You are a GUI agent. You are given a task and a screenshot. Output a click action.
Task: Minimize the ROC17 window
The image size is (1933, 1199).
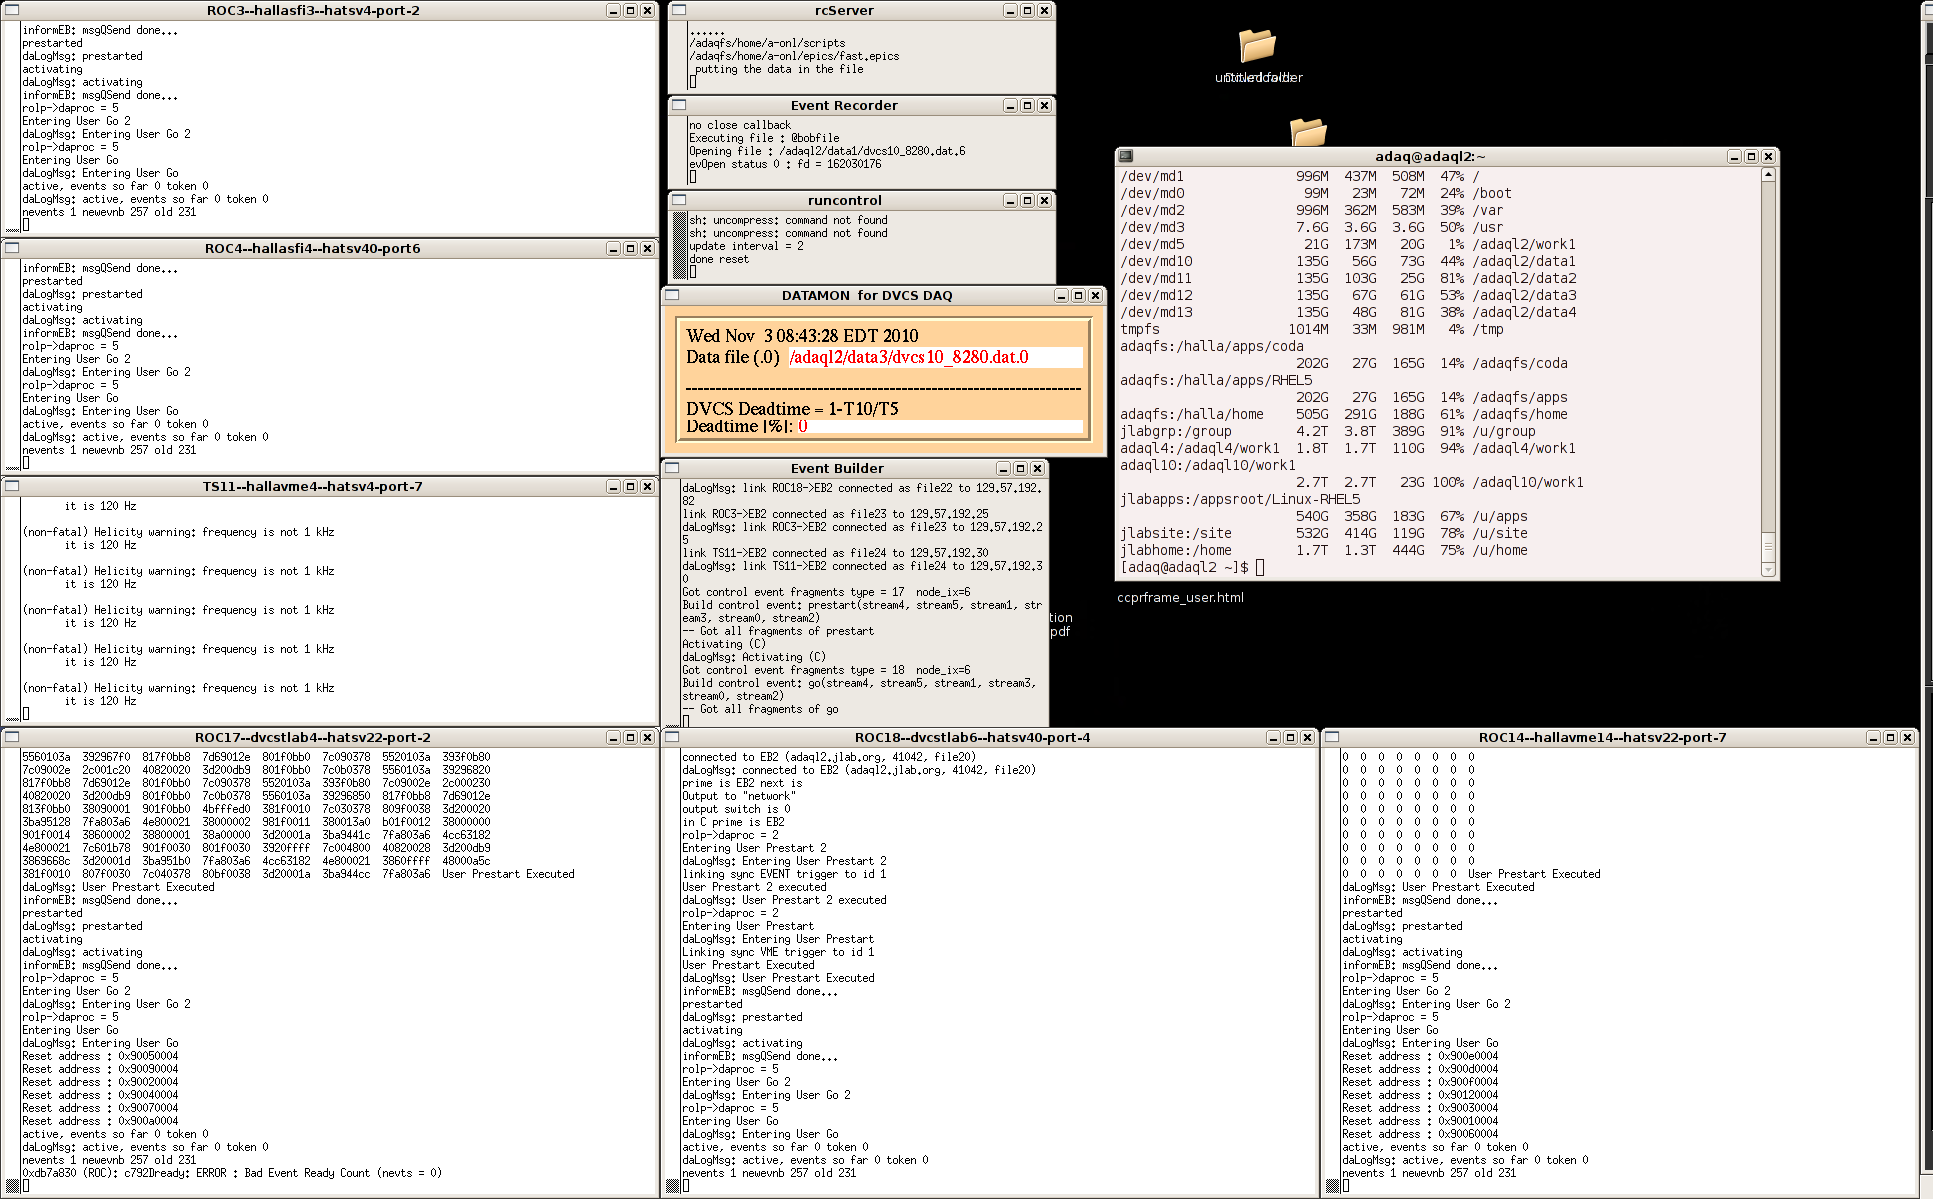coord(613,737)
